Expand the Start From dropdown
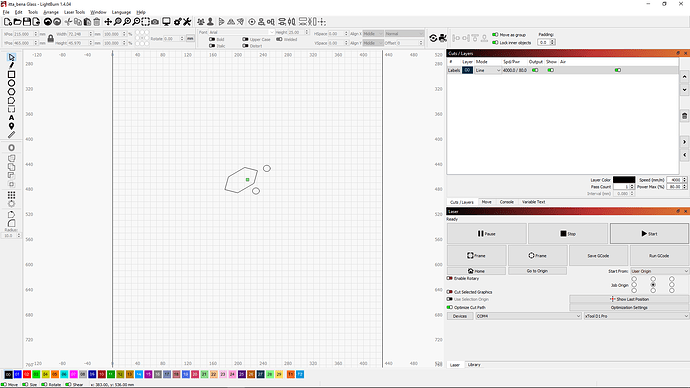Image resolution: width=690 pixels, height=388 pixels. [x=660, y=271]
